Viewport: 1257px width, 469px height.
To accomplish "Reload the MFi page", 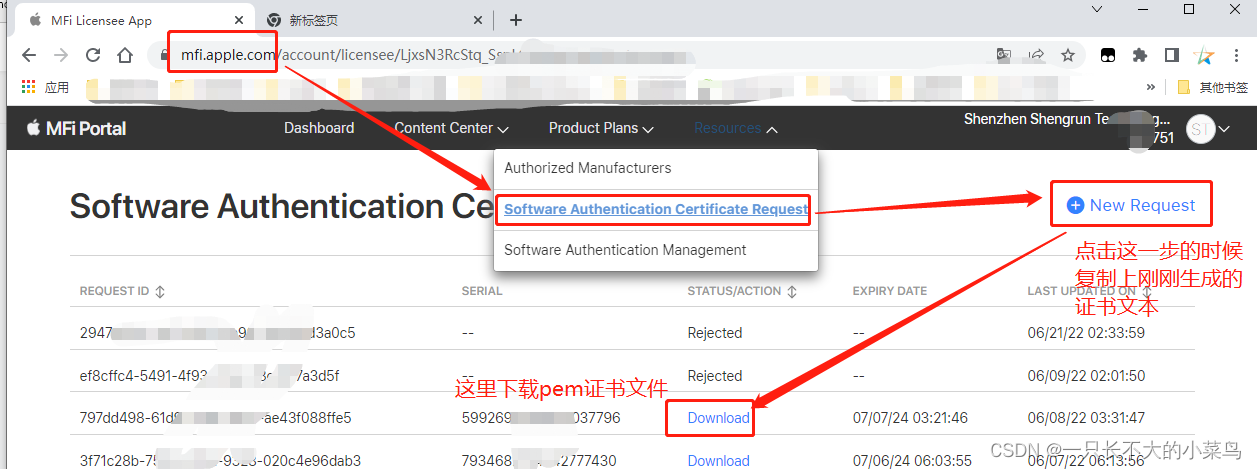I will pos(93,55).
